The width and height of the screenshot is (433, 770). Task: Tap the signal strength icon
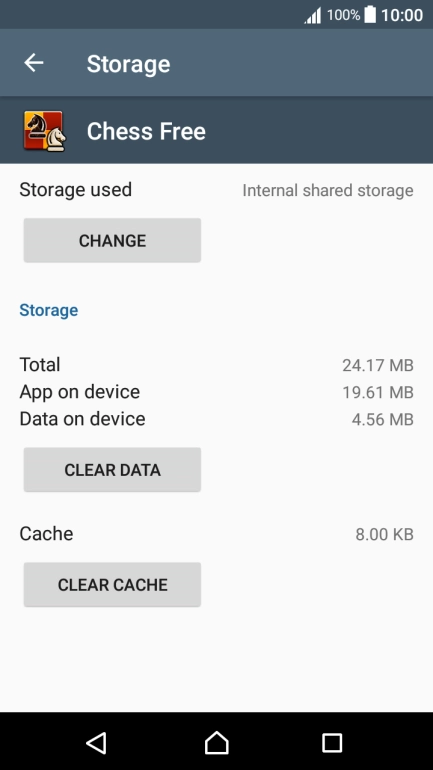tap(313, 16)
